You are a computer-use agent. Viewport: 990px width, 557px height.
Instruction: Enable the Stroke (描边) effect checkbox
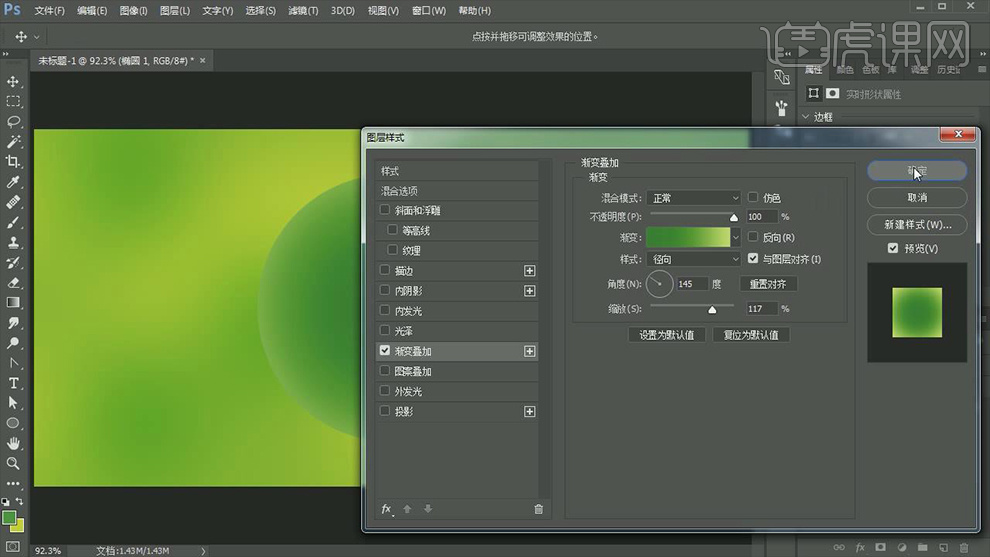tap(385, 271)
